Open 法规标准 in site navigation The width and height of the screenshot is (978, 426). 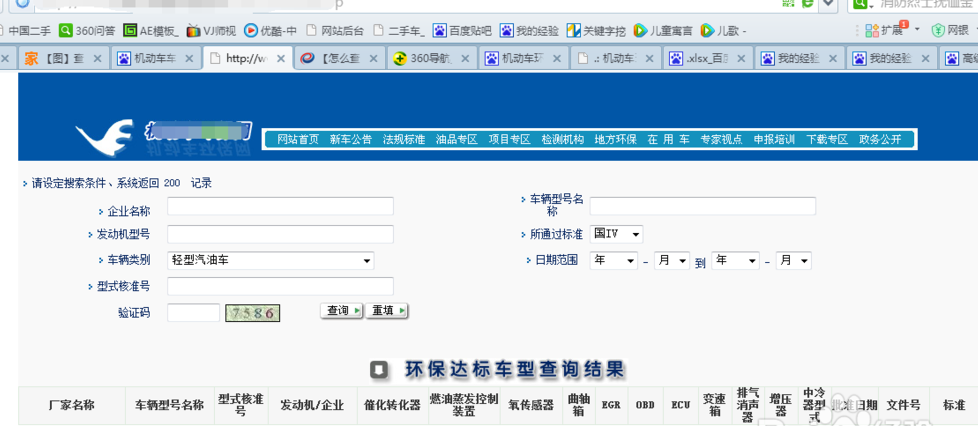[404, 140]
